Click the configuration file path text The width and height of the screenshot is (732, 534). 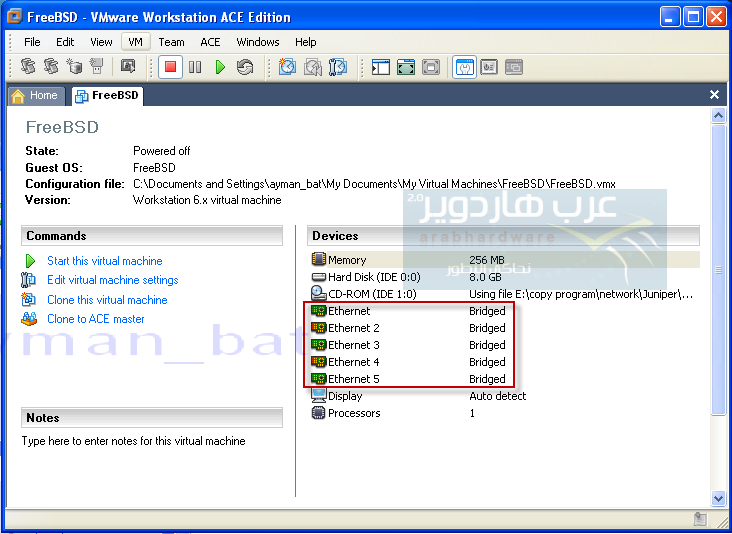(374, 184)
